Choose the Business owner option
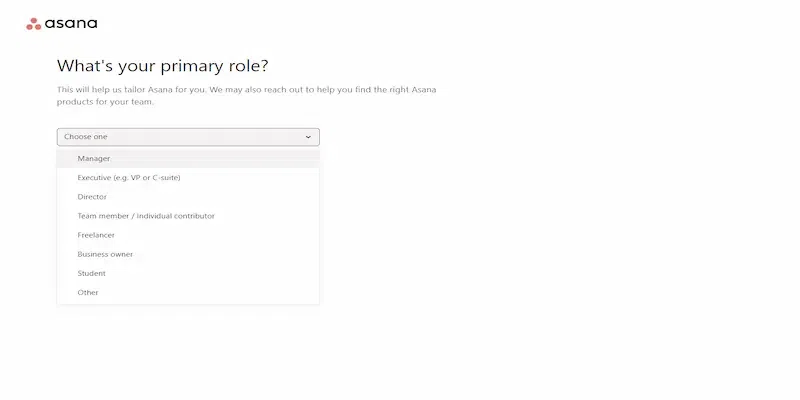This screenshot has width=800, height=400. click(x=105, y=254)
